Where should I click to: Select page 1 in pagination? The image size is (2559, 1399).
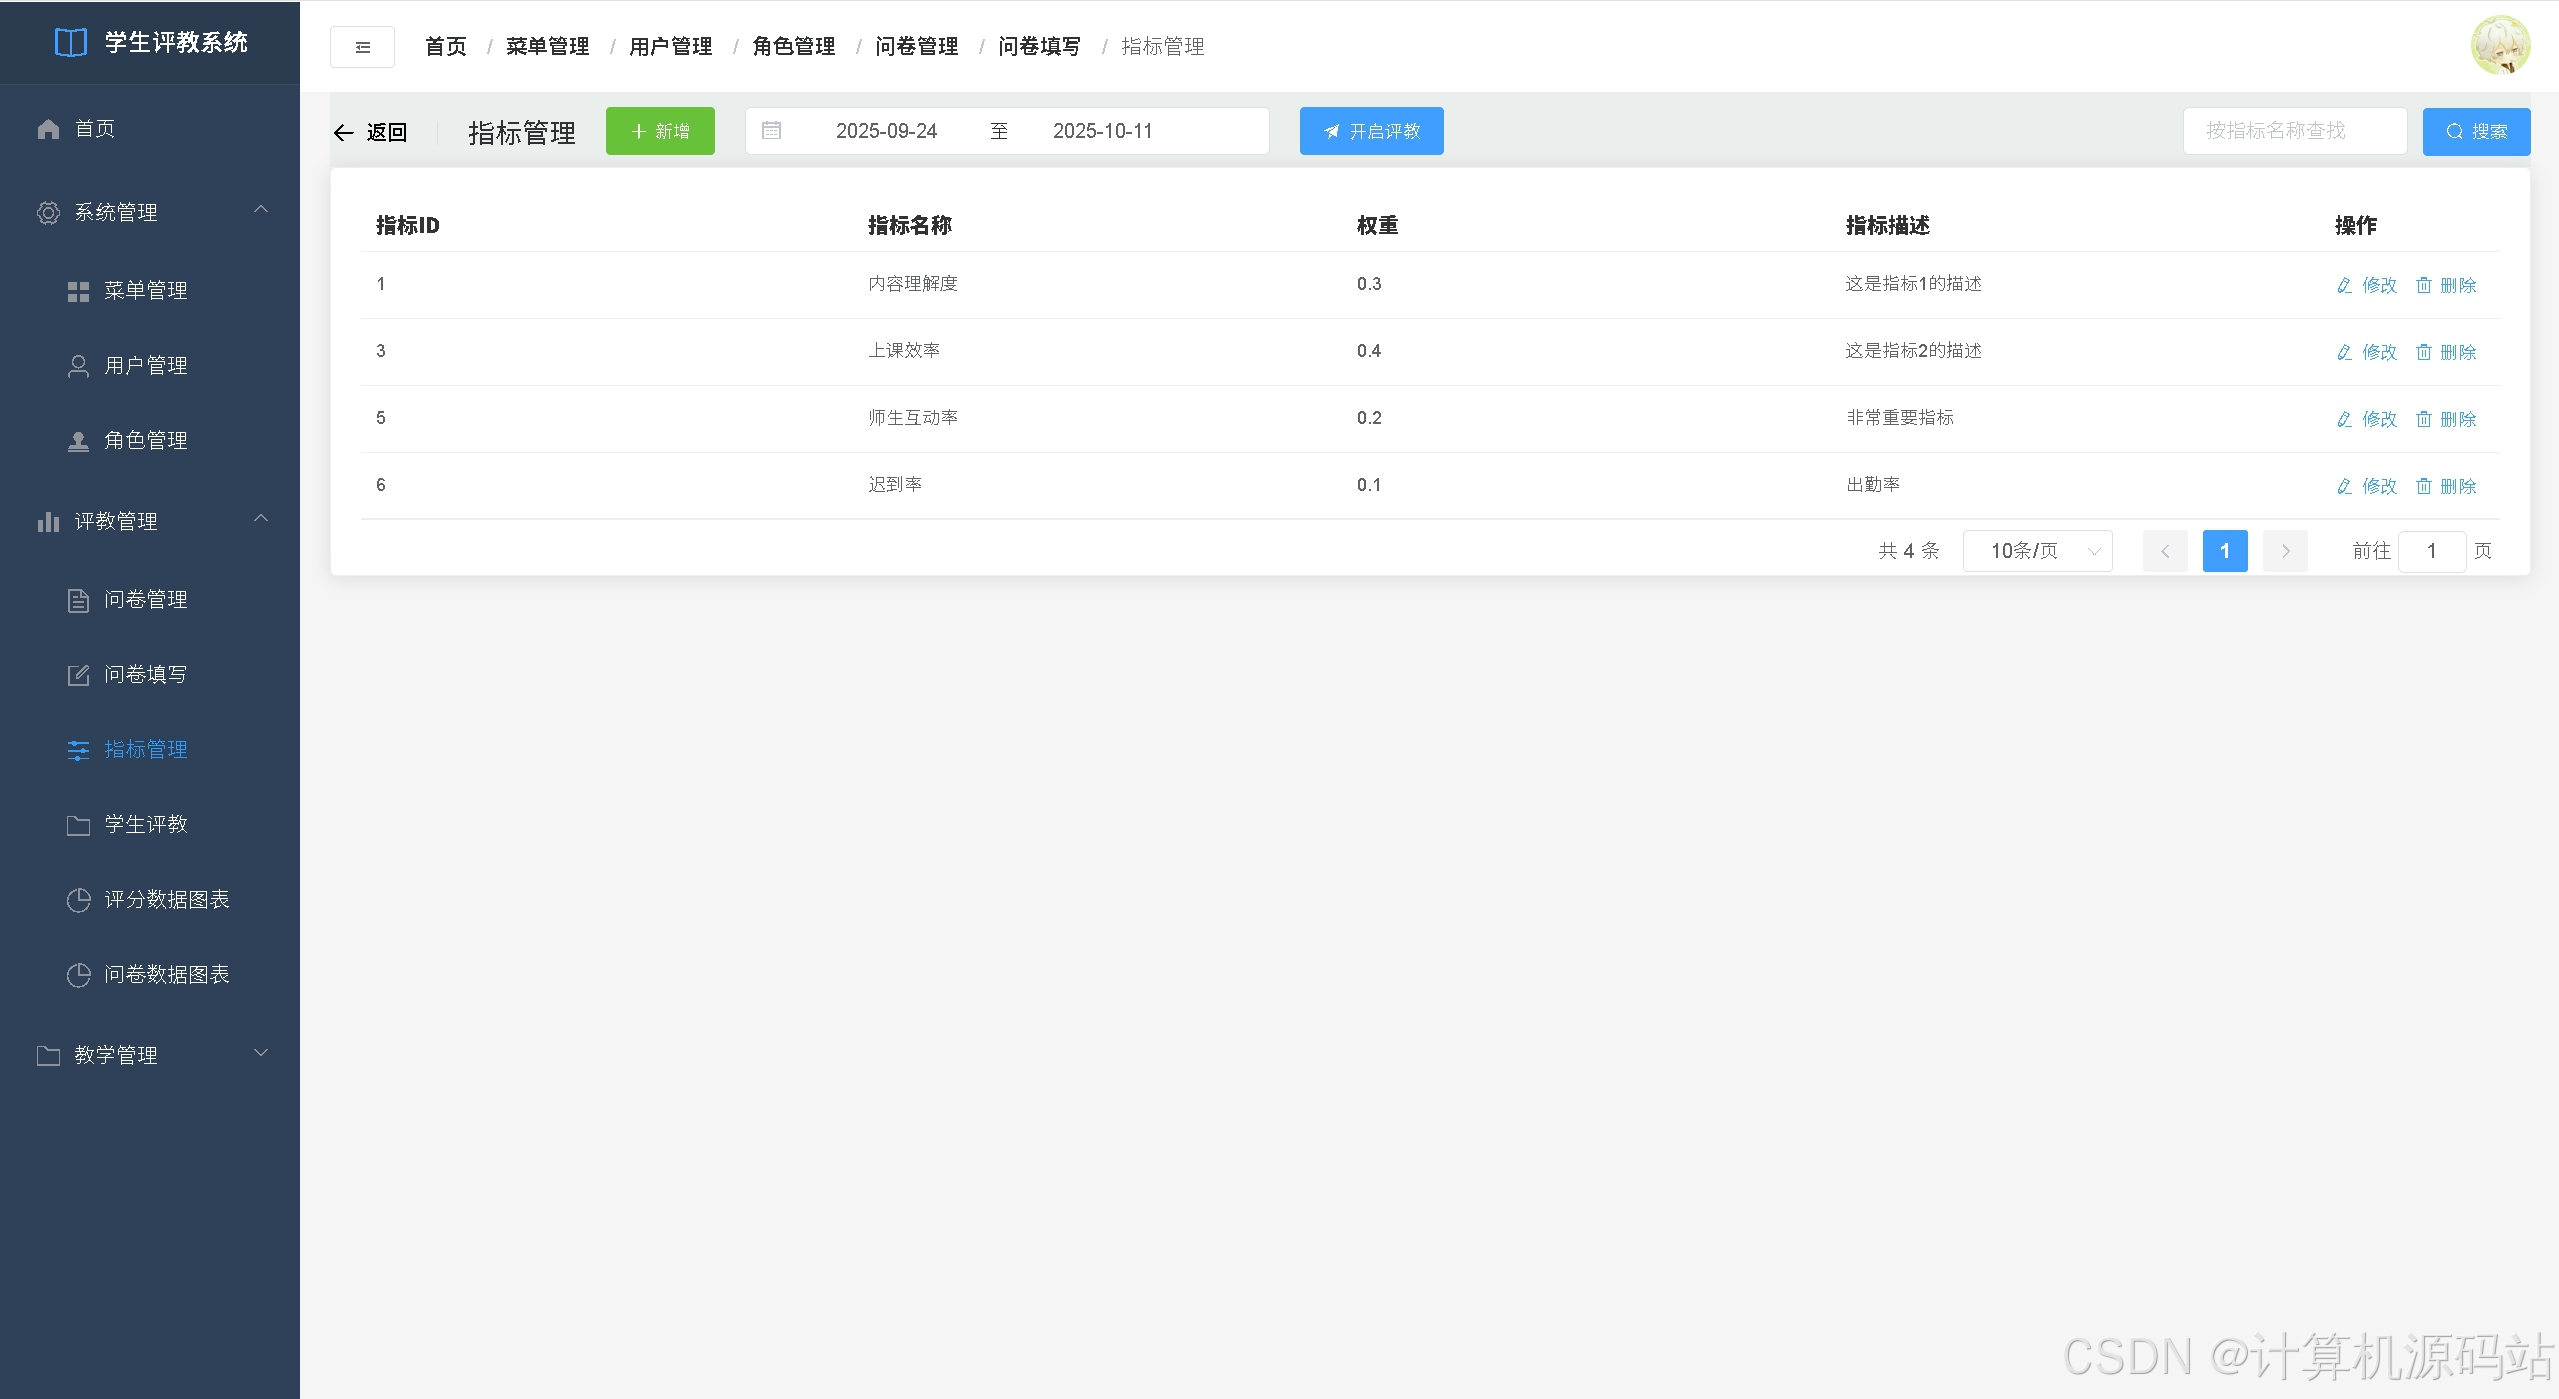click(2225, 551)
